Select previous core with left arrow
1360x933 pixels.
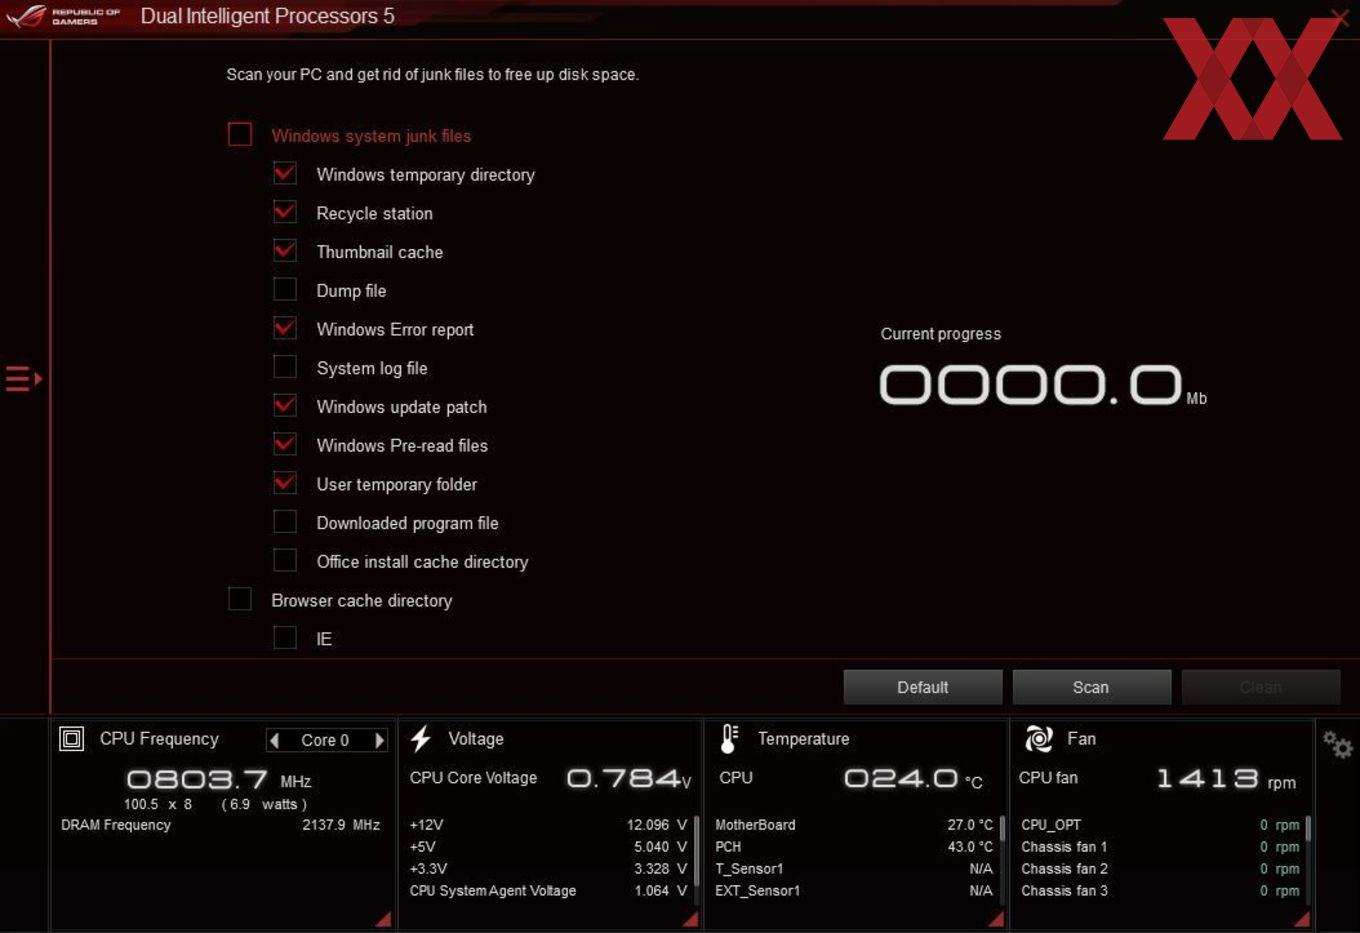275,740
